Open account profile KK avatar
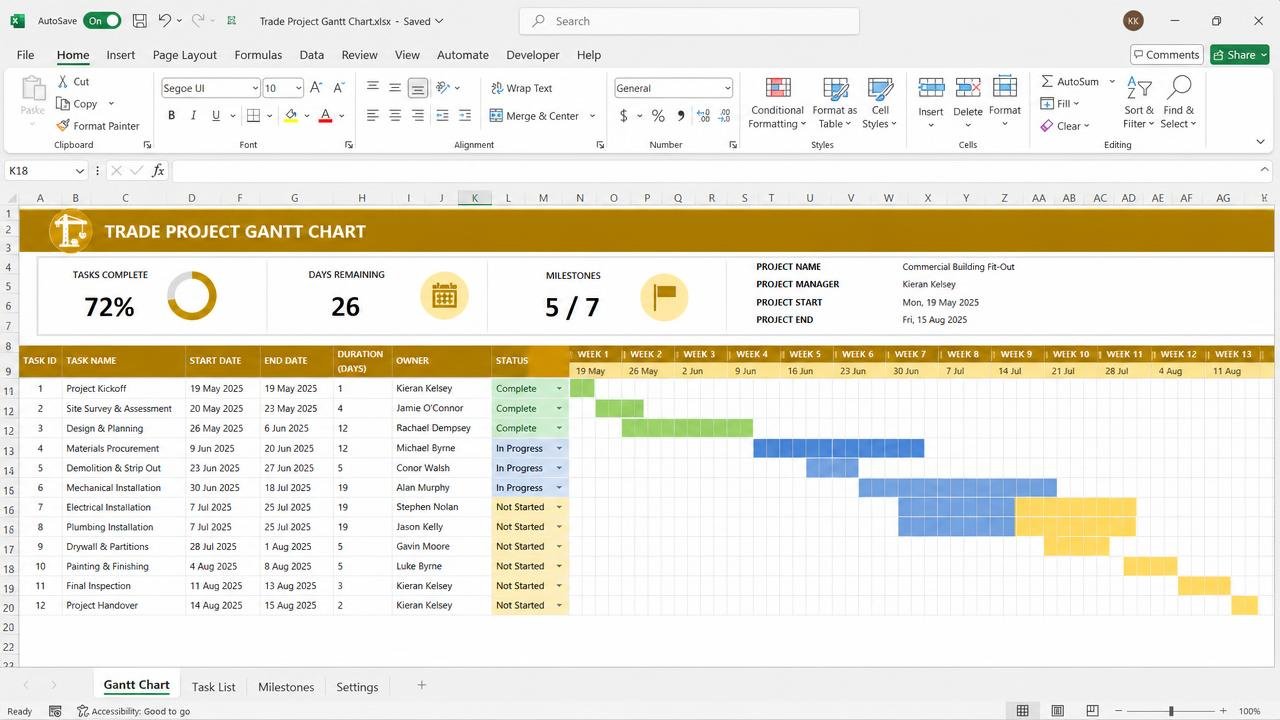This screenshot has height=720, width=1280. tap(1133, 21)
